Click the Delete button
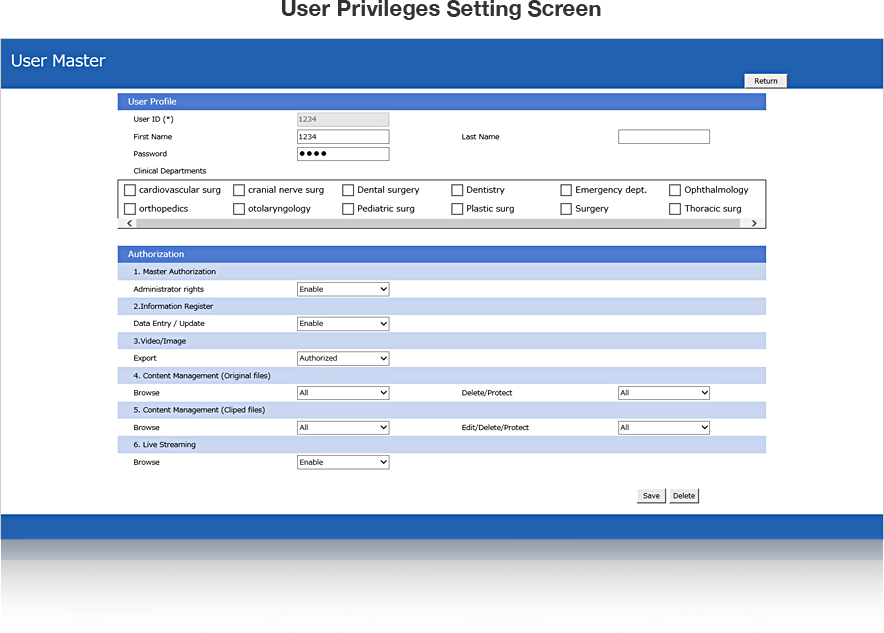 684,496
